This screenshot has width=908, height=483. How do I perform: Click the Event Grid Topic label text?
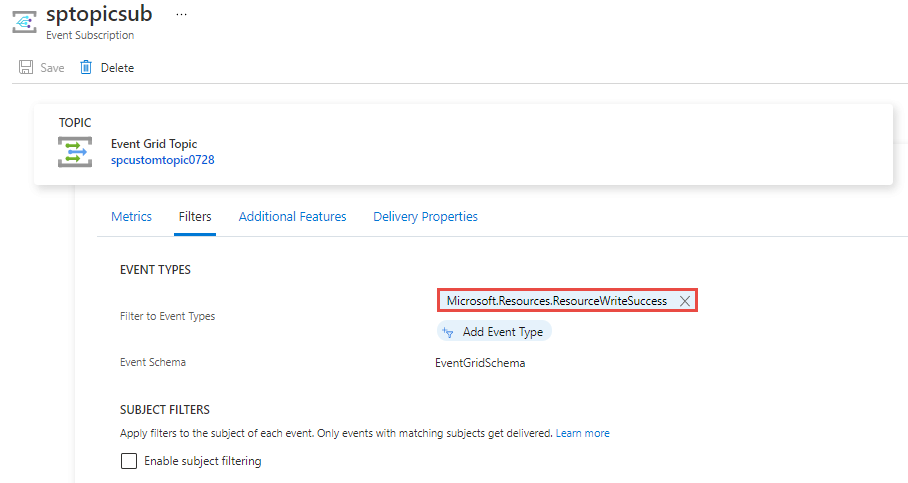click(154, 144)
